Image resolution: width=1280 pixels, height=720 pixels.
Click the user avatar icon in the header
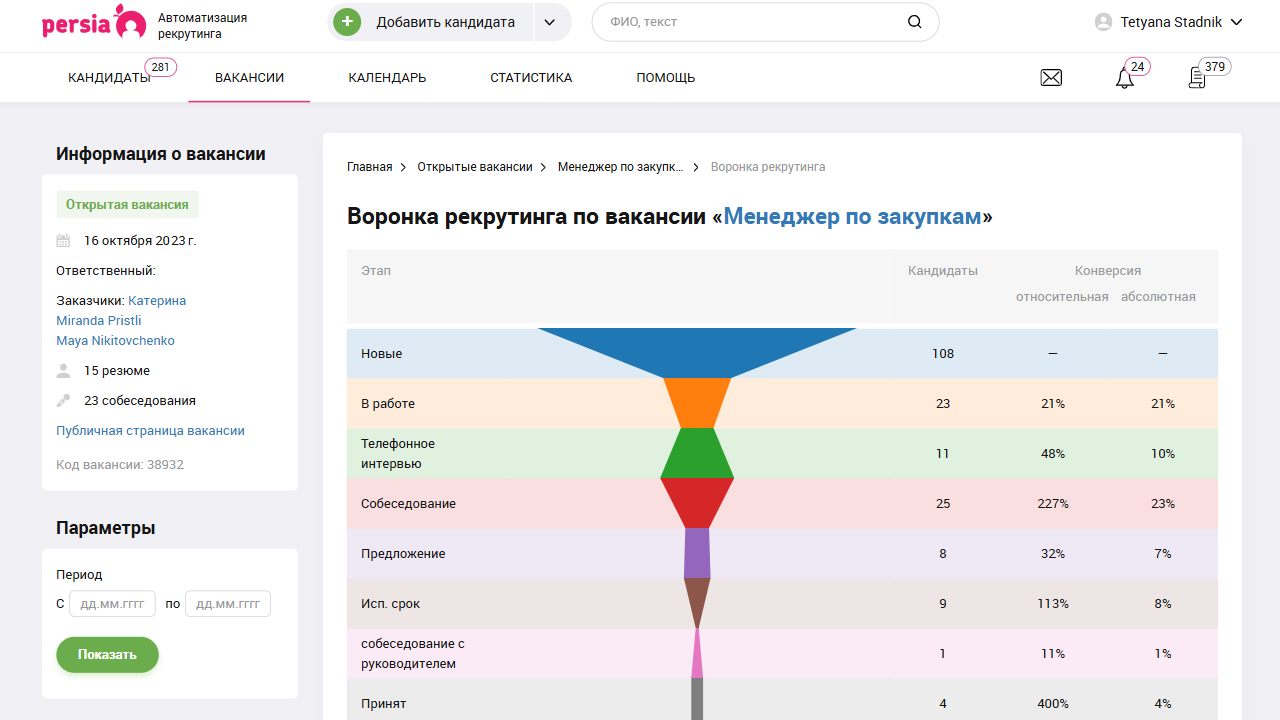pyautogui.click(x=1102, y=21)
